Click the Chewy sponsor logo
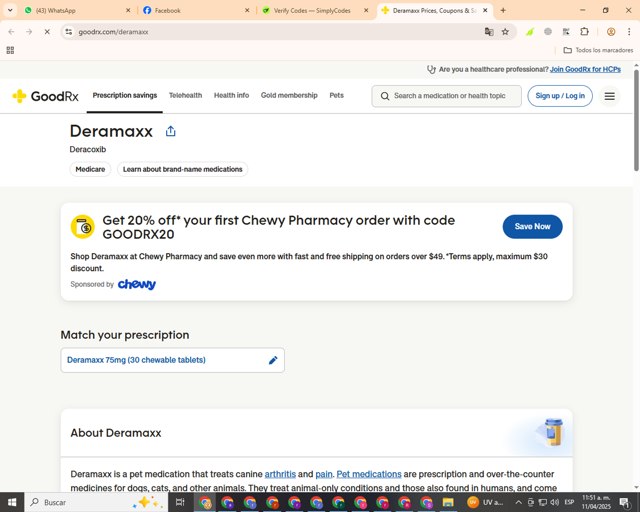This screenshot has width=640, height=512. [x=137, y=284]
